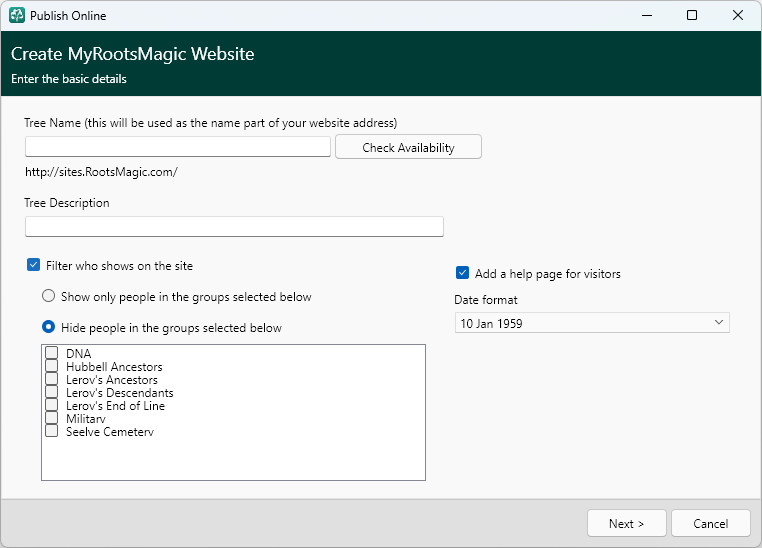The image size is (762, 548).
Task: Select Hide people in groups radio button
Action: [49, 327]
